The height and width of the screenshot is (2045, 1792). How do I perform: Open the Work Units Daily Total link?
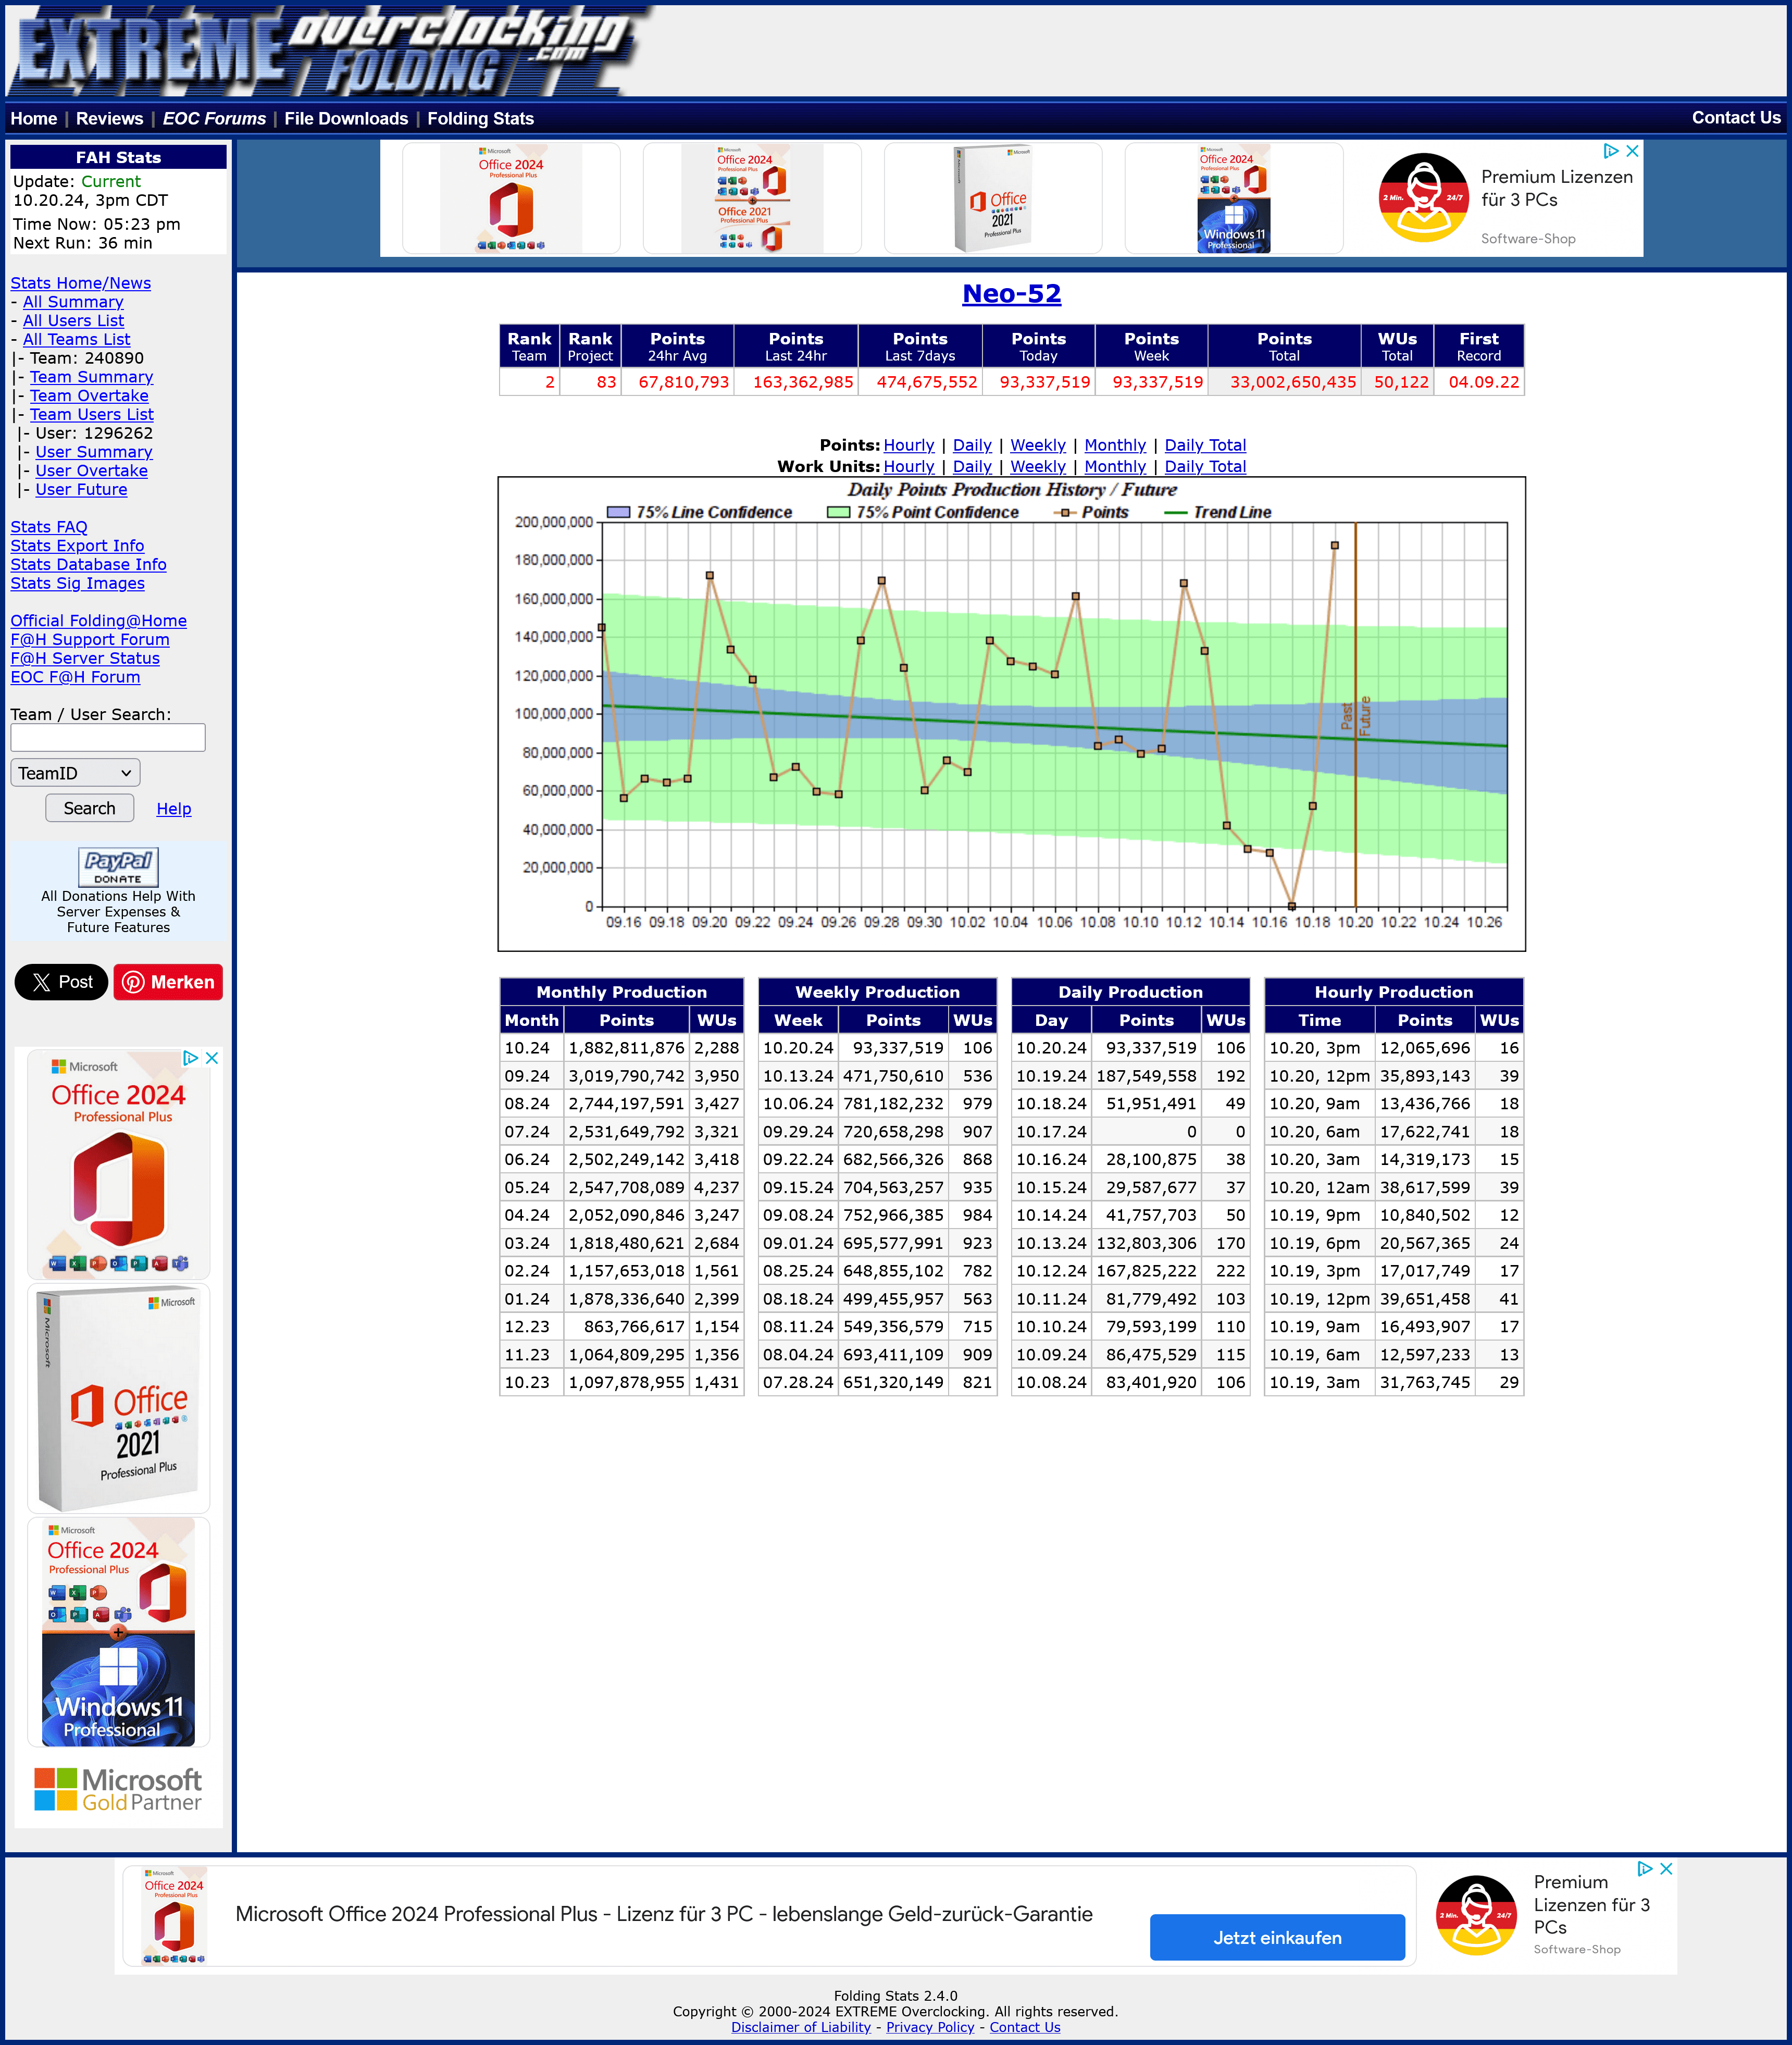[x=1205, y=466]
